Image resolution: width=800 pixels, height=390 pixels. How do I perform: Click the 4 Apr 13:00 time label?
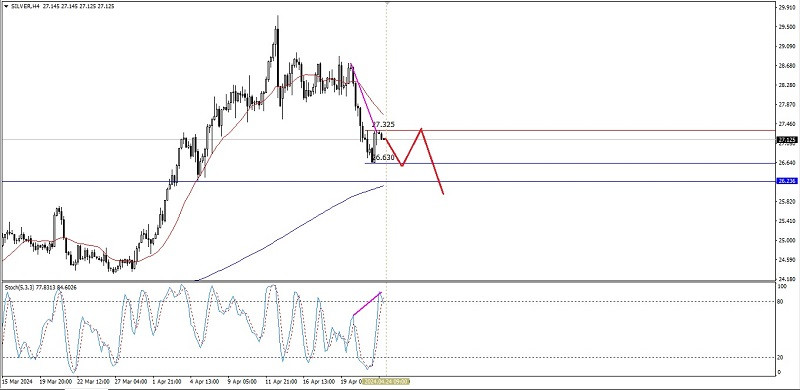pyautogui.click(x=205, y=381)
